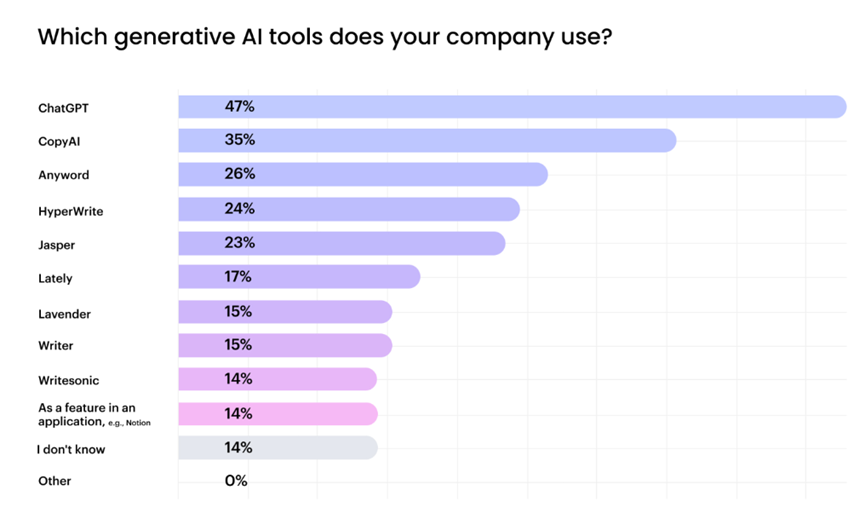This screenshot has height=519, width=865.
Task: Click the gray I don't know bar
Action: (x=278, y=448)
